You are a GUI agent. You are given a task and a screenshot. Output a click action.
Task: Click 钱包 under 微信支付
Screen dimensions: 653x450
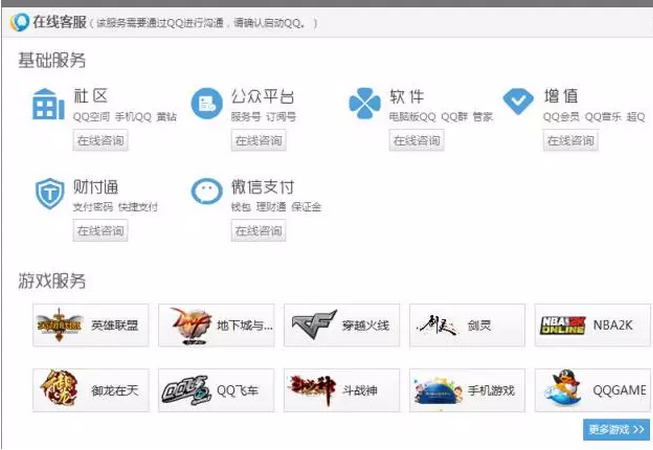point(241,207)
